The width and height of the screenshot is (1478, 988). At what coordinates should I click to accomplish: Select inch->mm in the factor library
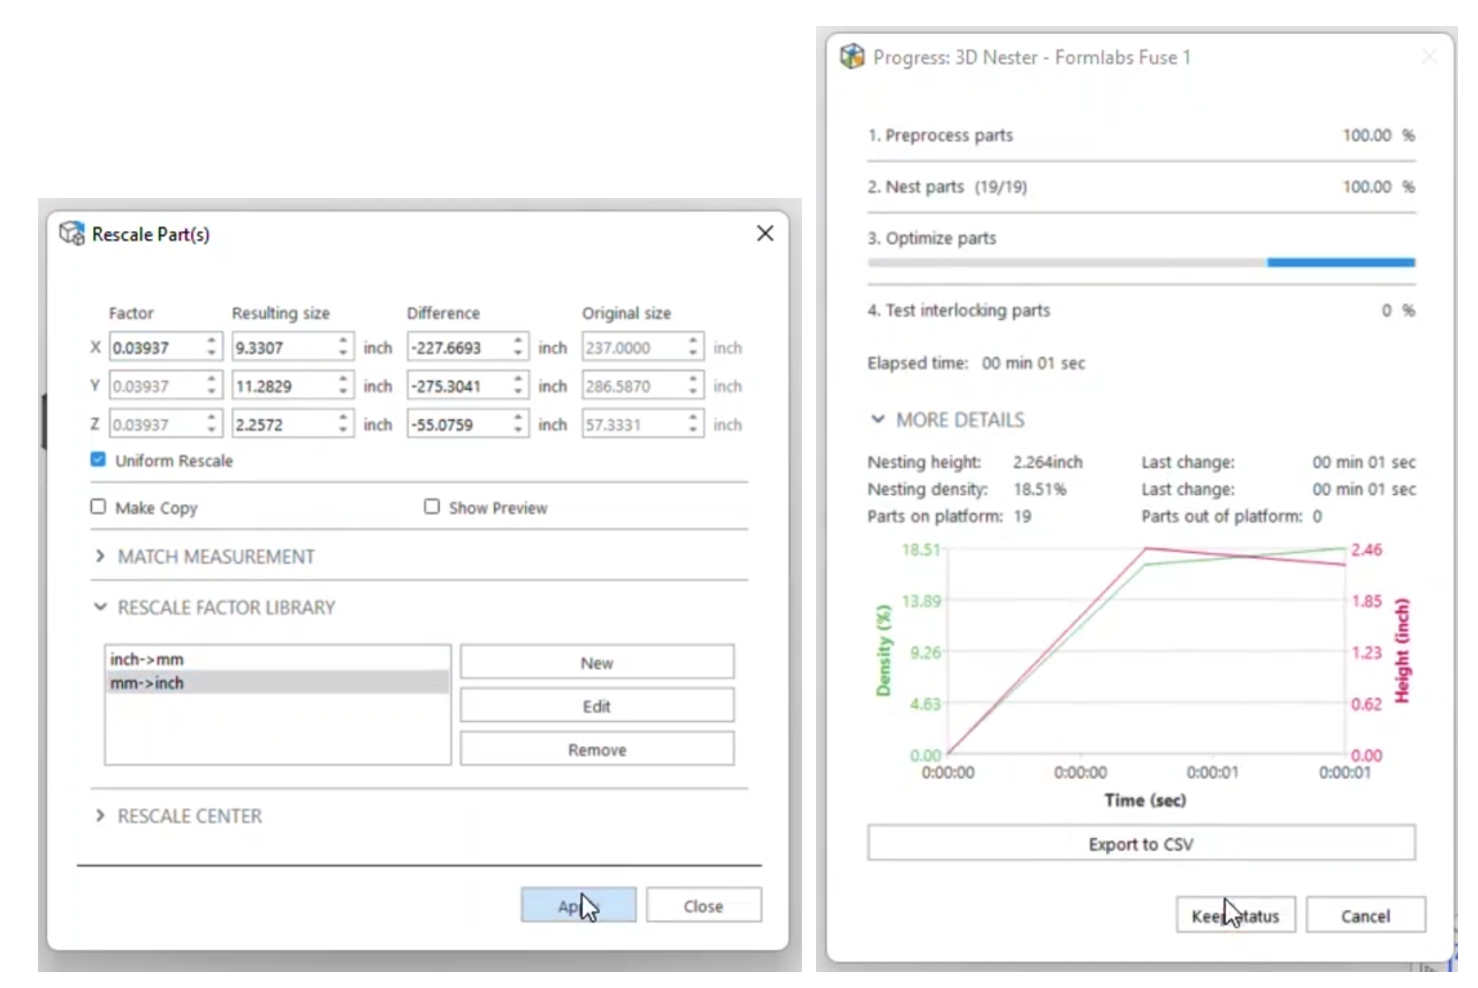point(277,659)
